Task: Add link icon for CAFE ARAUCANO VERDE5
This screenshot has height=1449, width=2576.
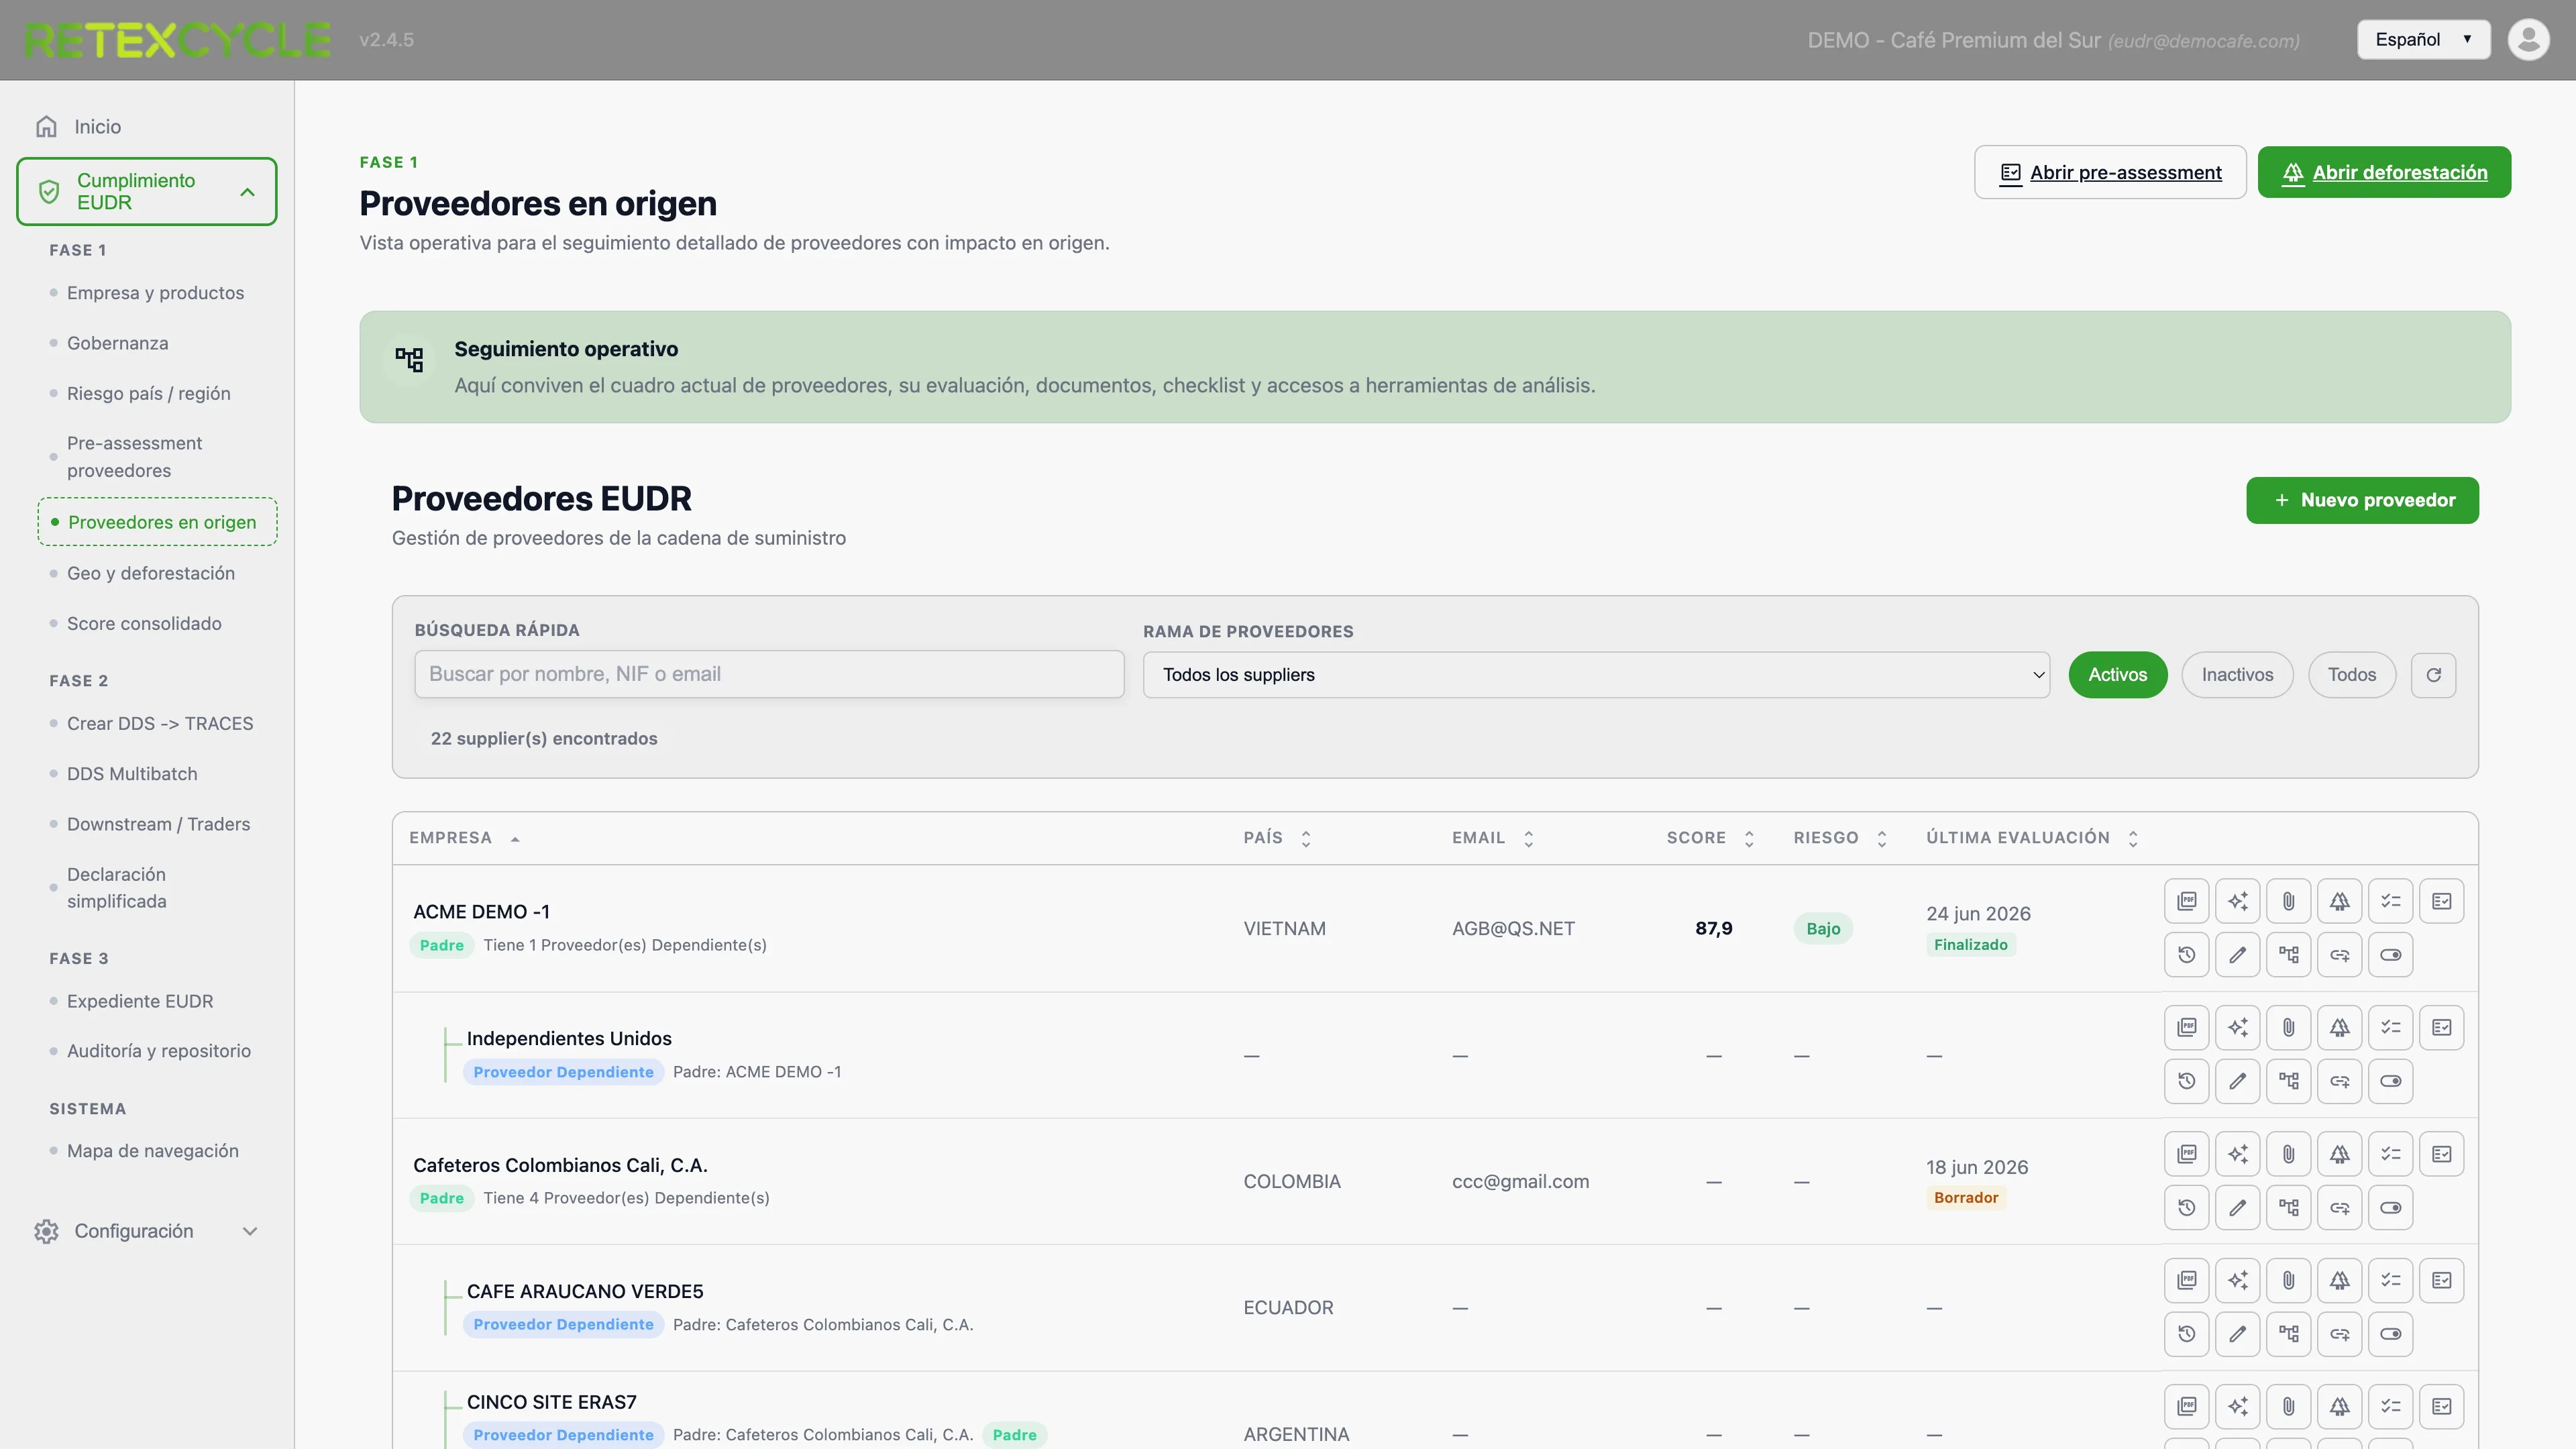Action: pyautogui.click(x=2340, y=1333)
